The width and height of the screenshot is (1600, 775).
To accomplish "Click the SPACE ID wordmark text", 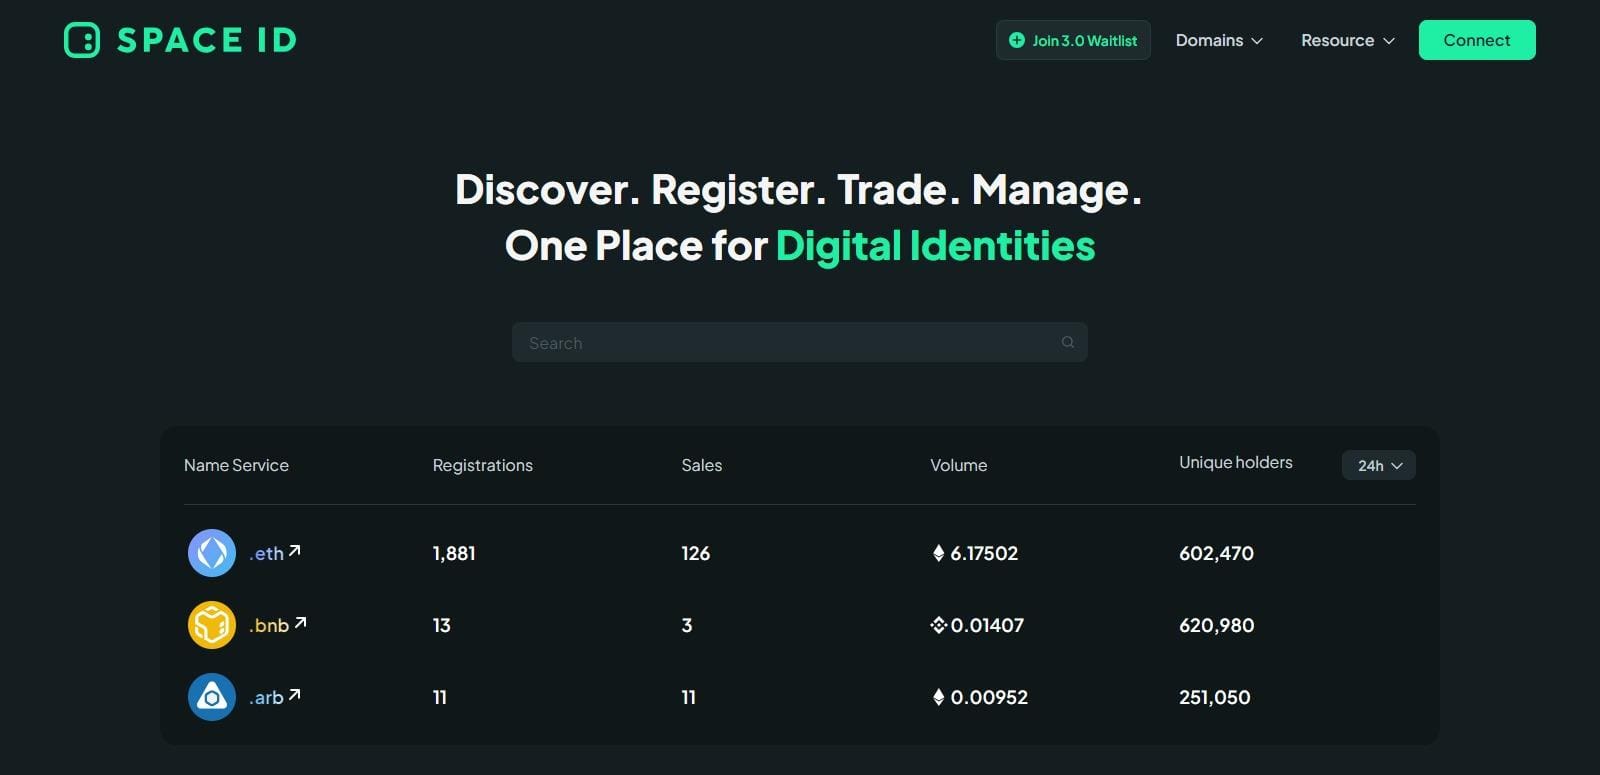I will 207,40.
